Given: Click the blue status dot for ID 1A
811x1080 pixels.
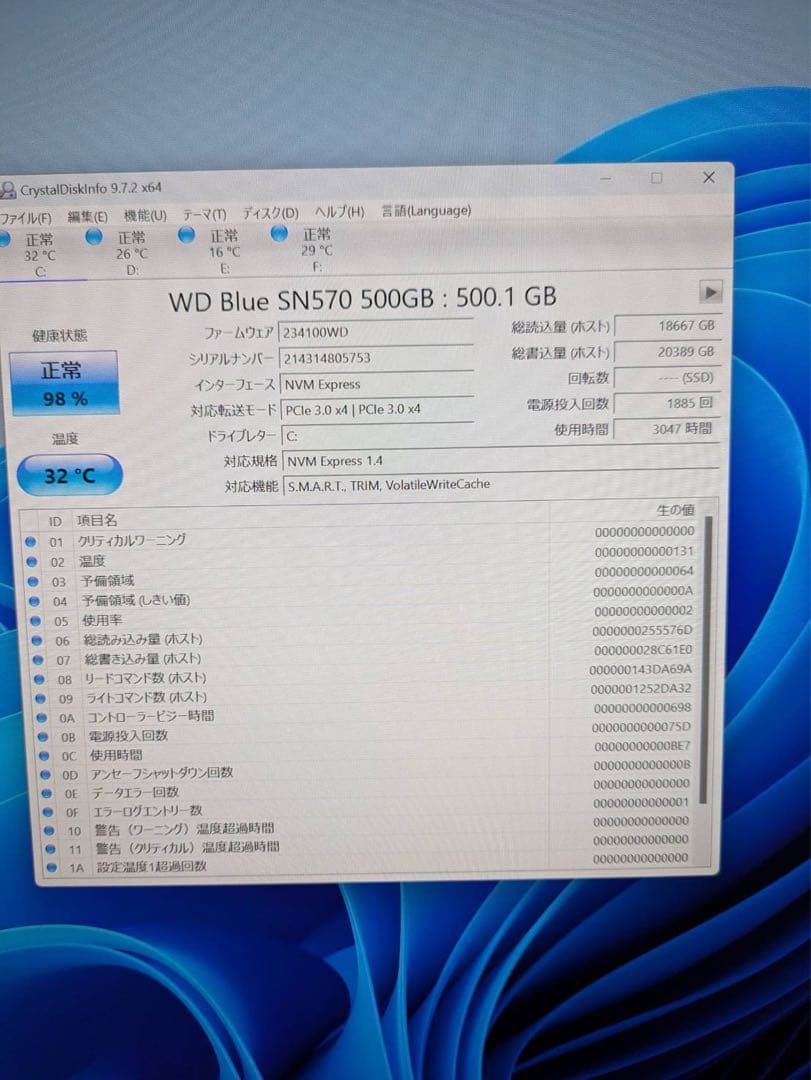Looking at the screenshot, I should click(51, 868).
